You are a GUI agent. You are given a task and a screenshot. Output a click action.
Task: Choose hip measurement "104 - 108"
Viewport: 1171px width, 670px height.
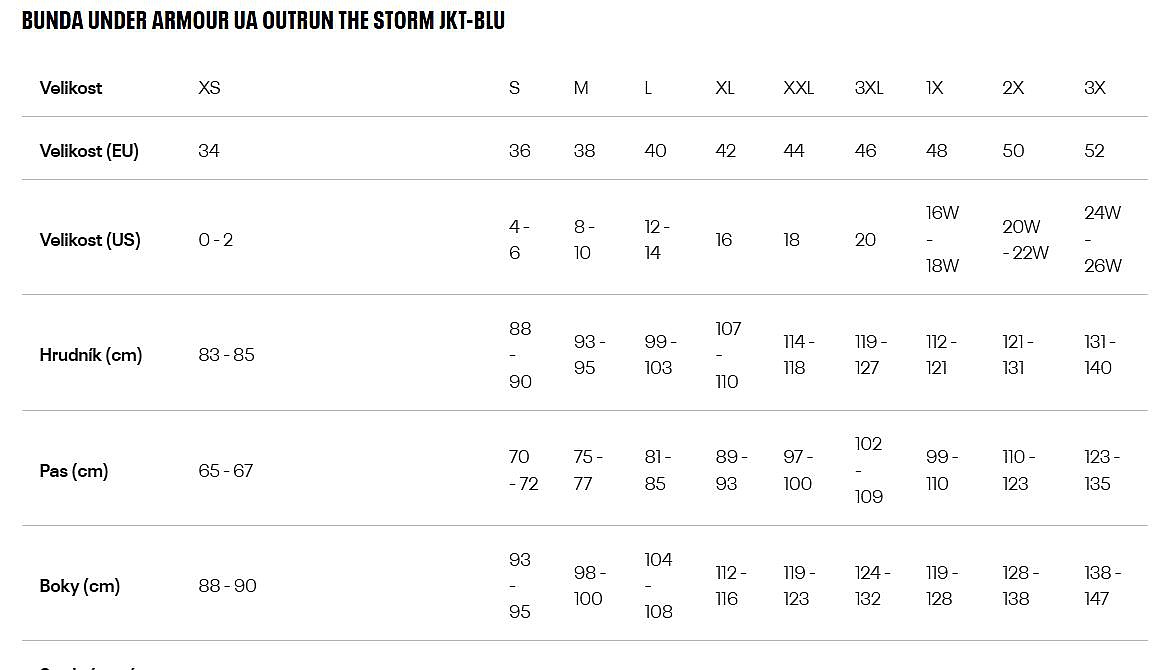click(658, 586)
